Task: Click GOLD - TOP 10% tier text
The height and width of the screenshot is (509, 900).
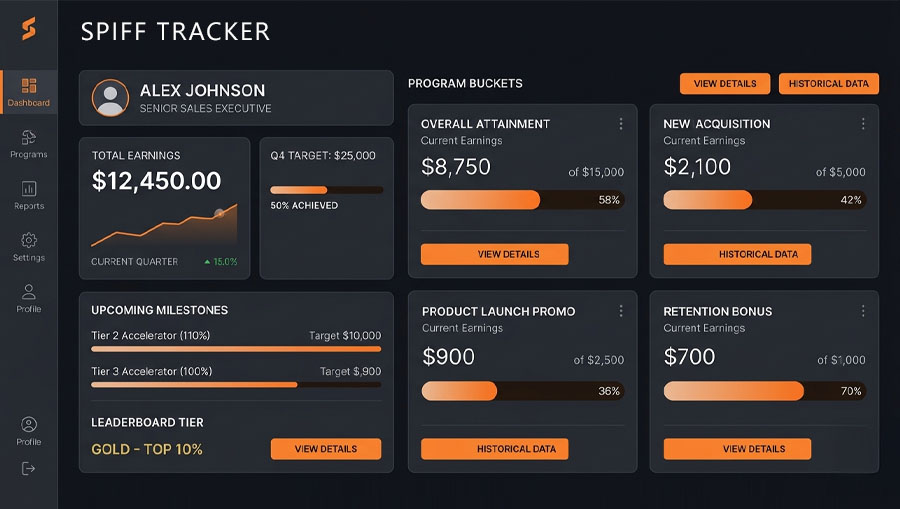Action: coord(147,449)
